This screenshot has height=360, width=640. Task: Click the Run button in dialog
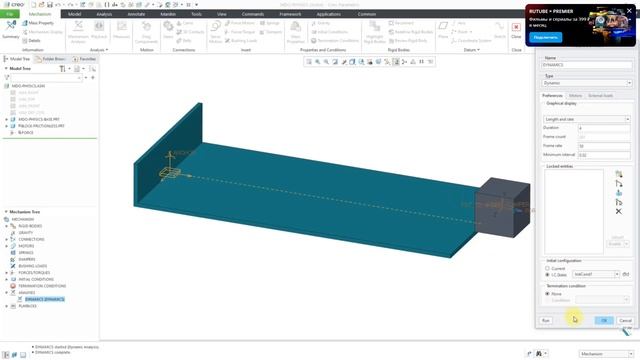tap(546, 320)
